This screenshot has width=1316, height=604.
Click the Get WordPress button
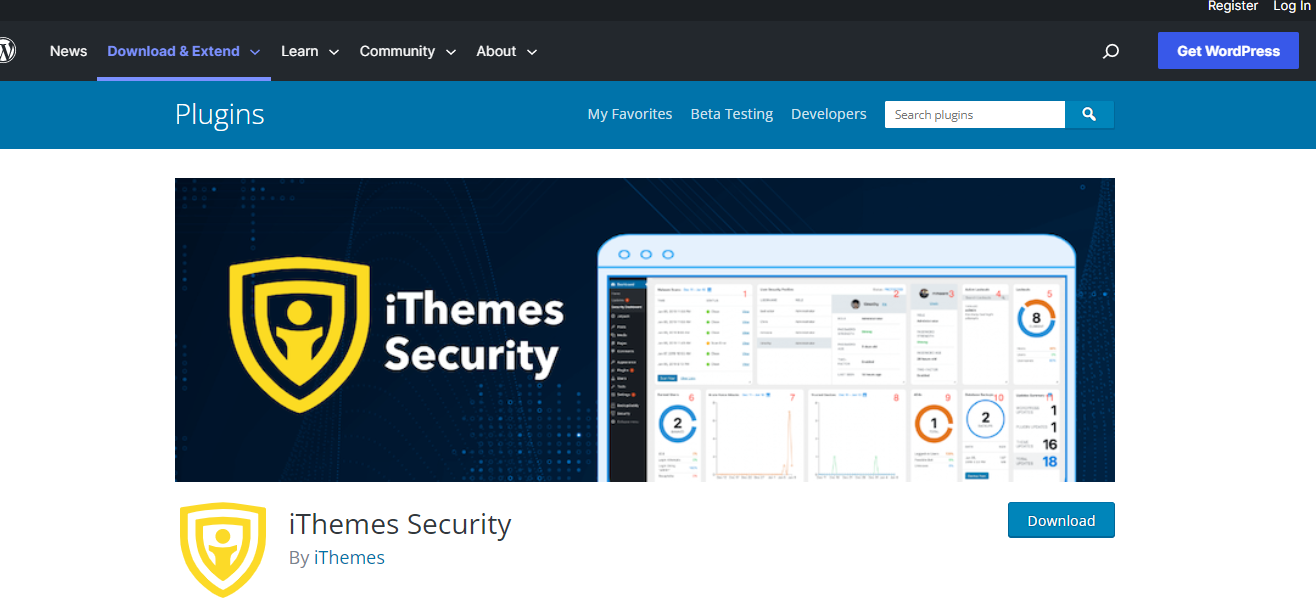[x=1228, y=51]
